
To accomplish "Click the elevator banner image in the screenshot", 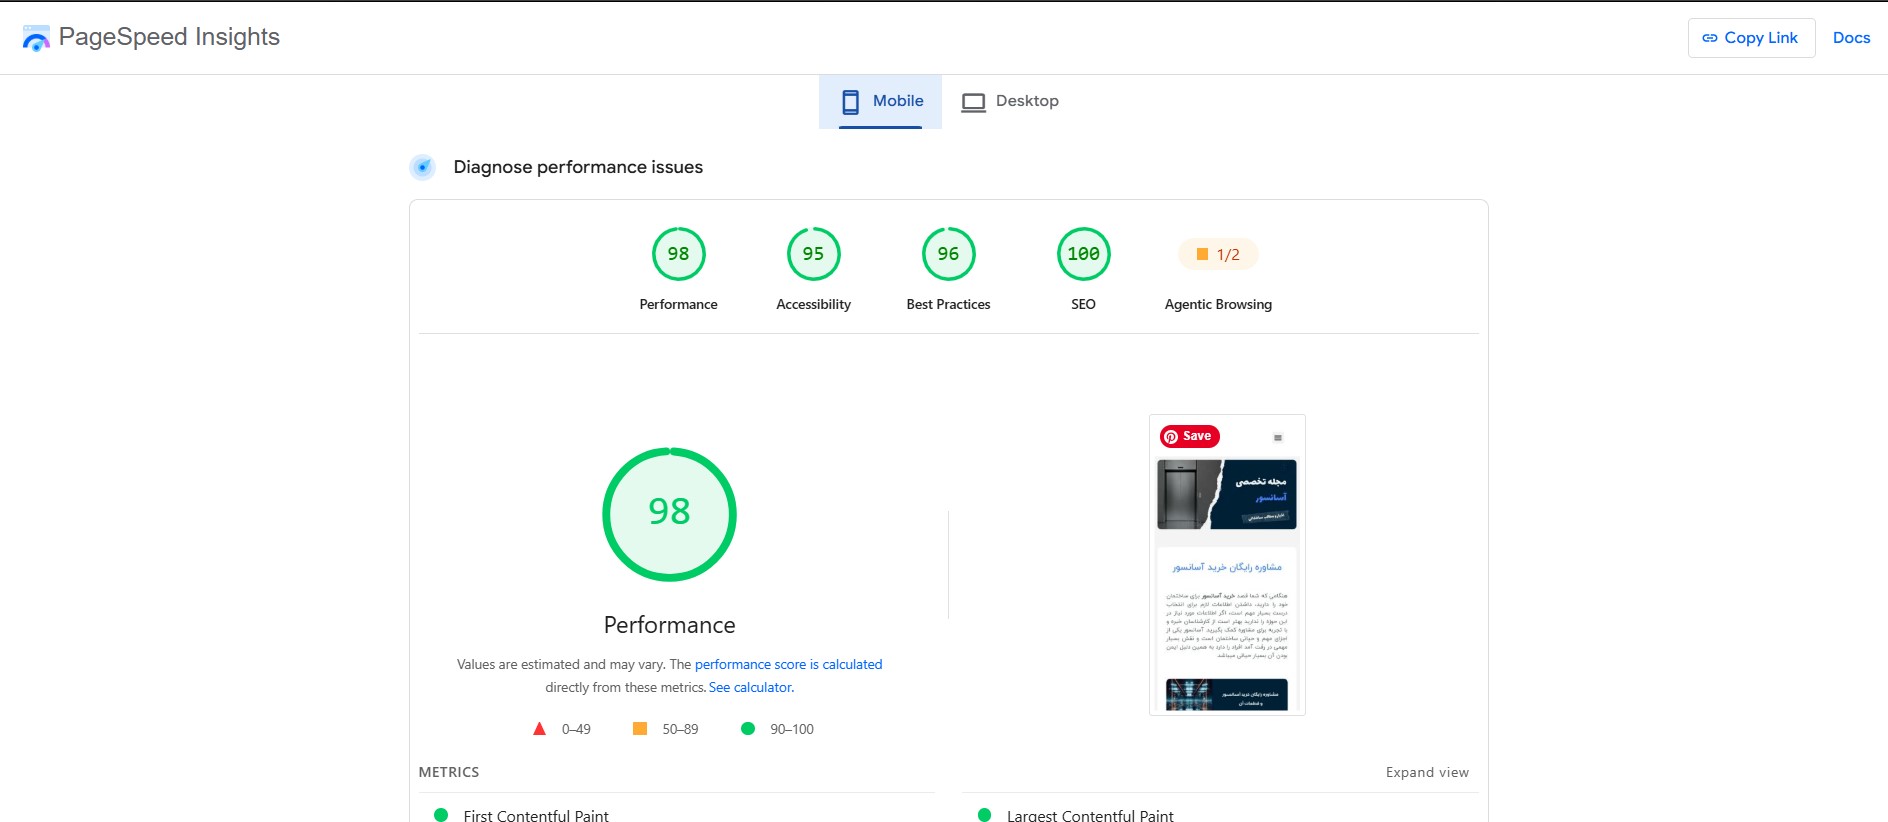I will [1227, 494].
